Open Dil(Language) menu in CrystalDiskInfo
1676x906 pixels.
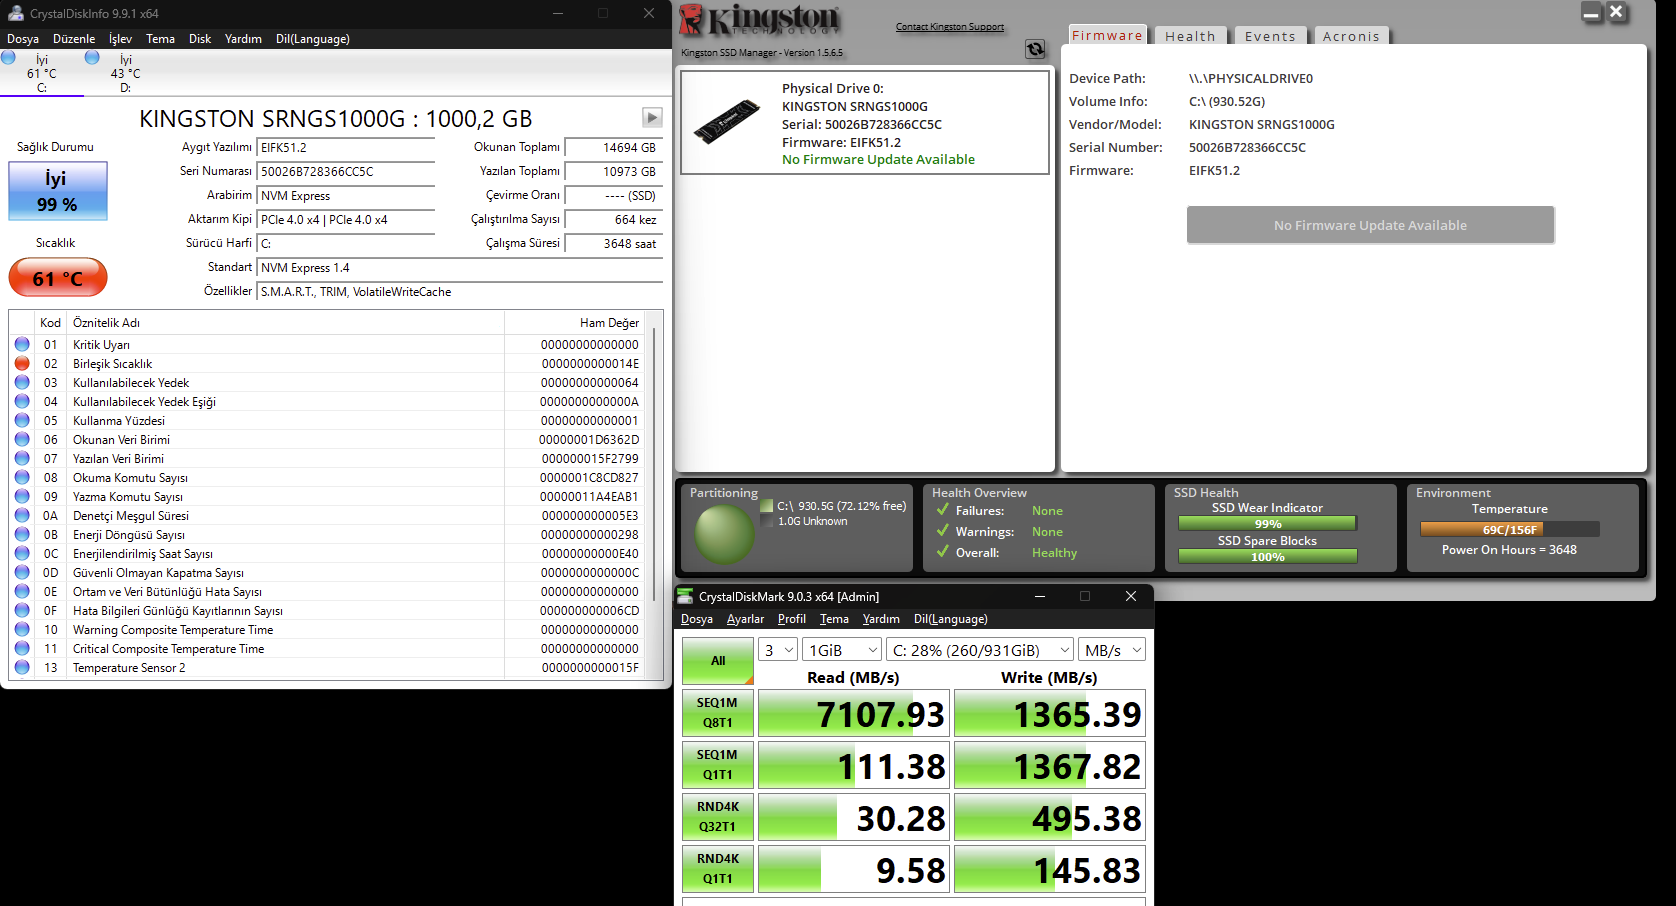[313, 39]
